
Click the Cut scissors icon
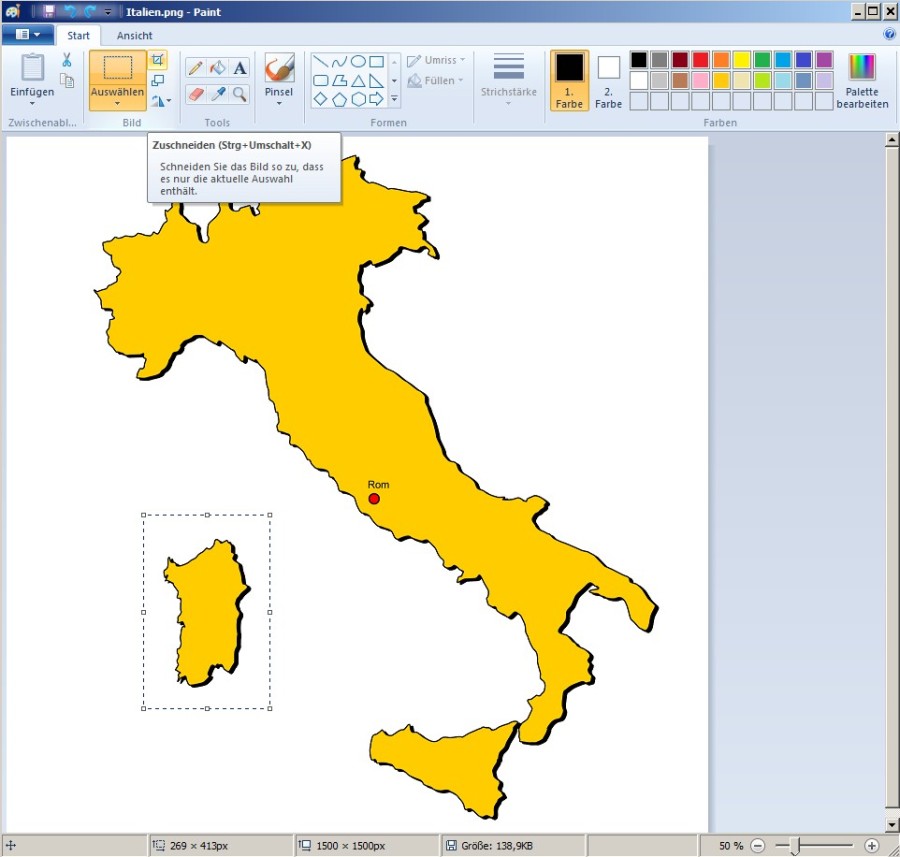click(67, 60)
